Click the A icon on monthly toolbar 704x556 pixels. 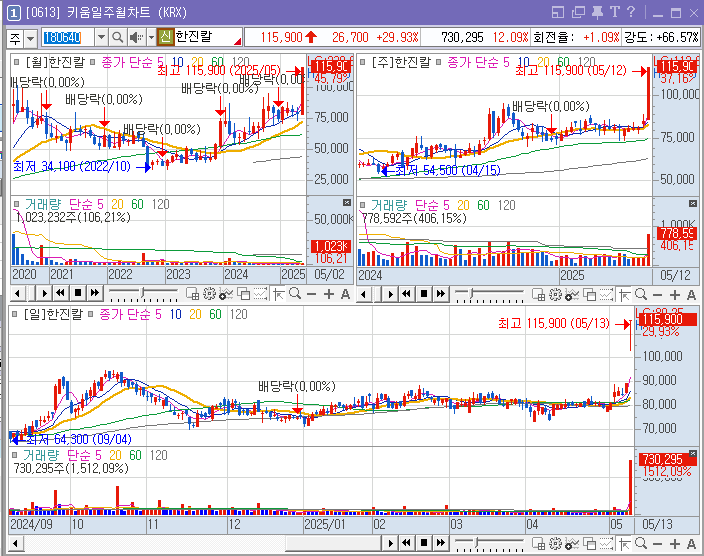(345, 294)
